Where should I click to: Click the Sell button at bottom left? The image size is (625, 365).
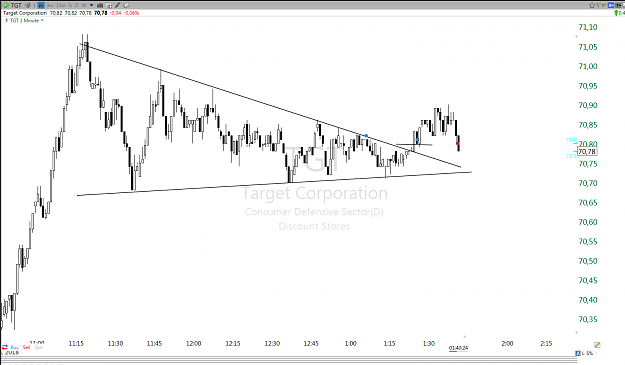click(x=26, y=347)
